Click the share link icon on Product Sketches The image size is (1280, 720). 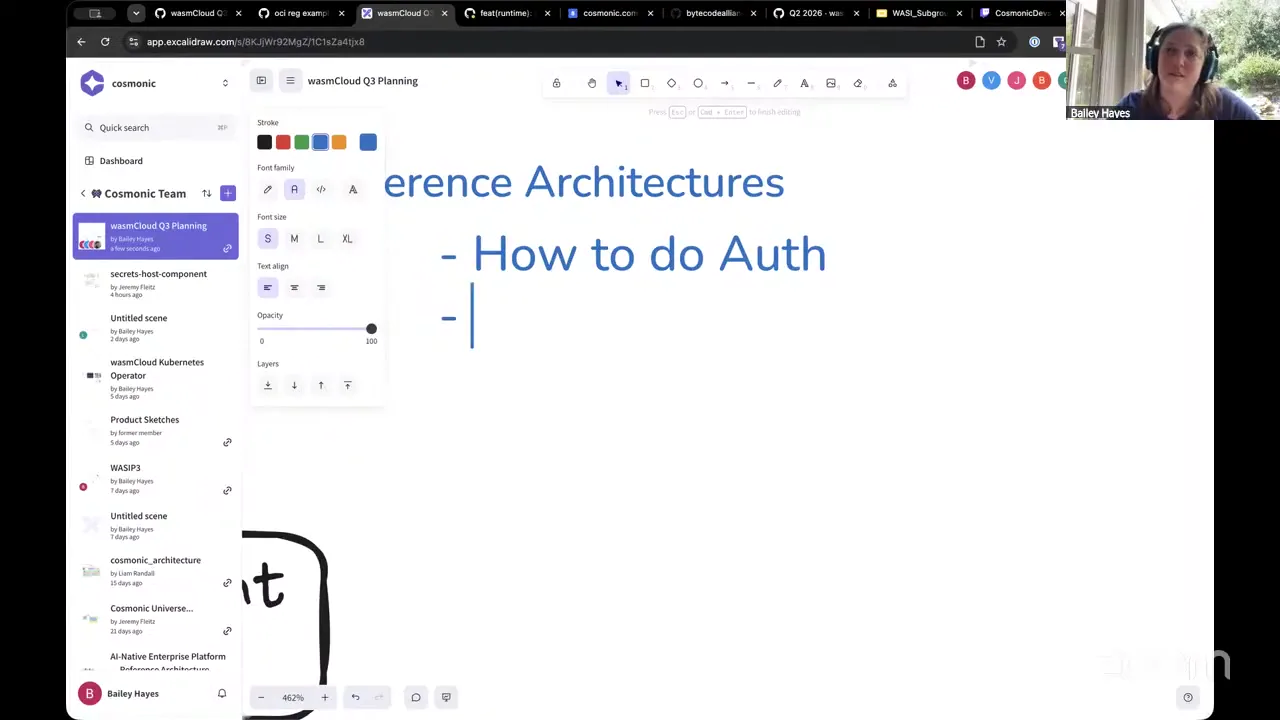(227, 442)
